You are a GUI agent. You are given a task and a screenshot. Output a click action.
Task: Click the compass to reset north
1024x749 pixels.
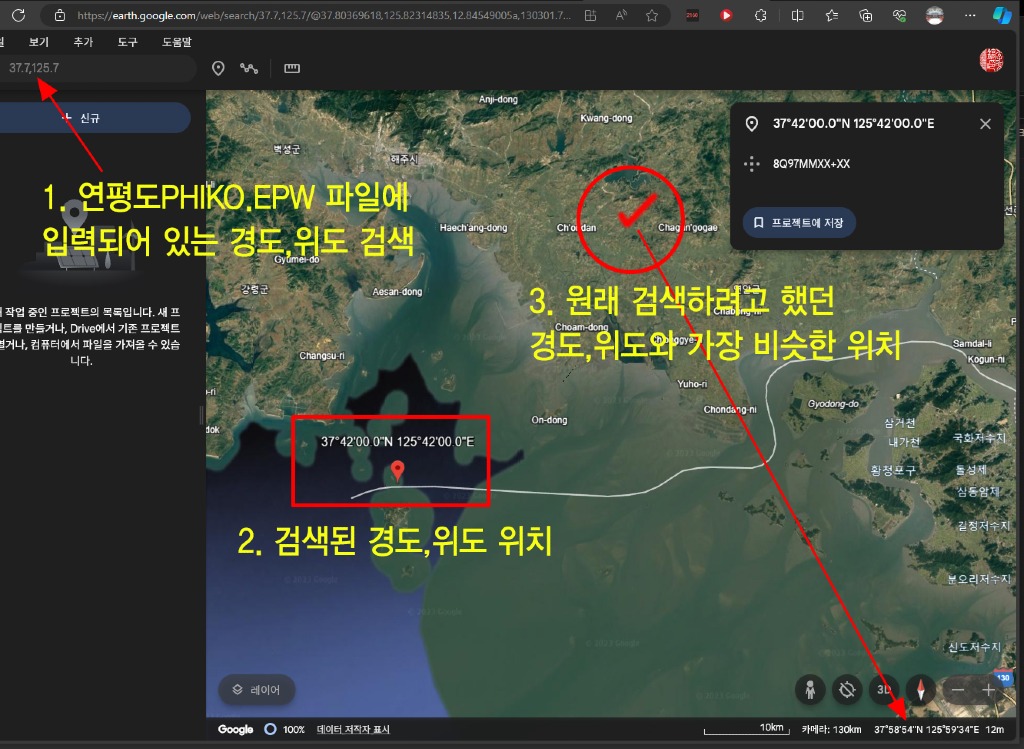[x=919, y=689]
